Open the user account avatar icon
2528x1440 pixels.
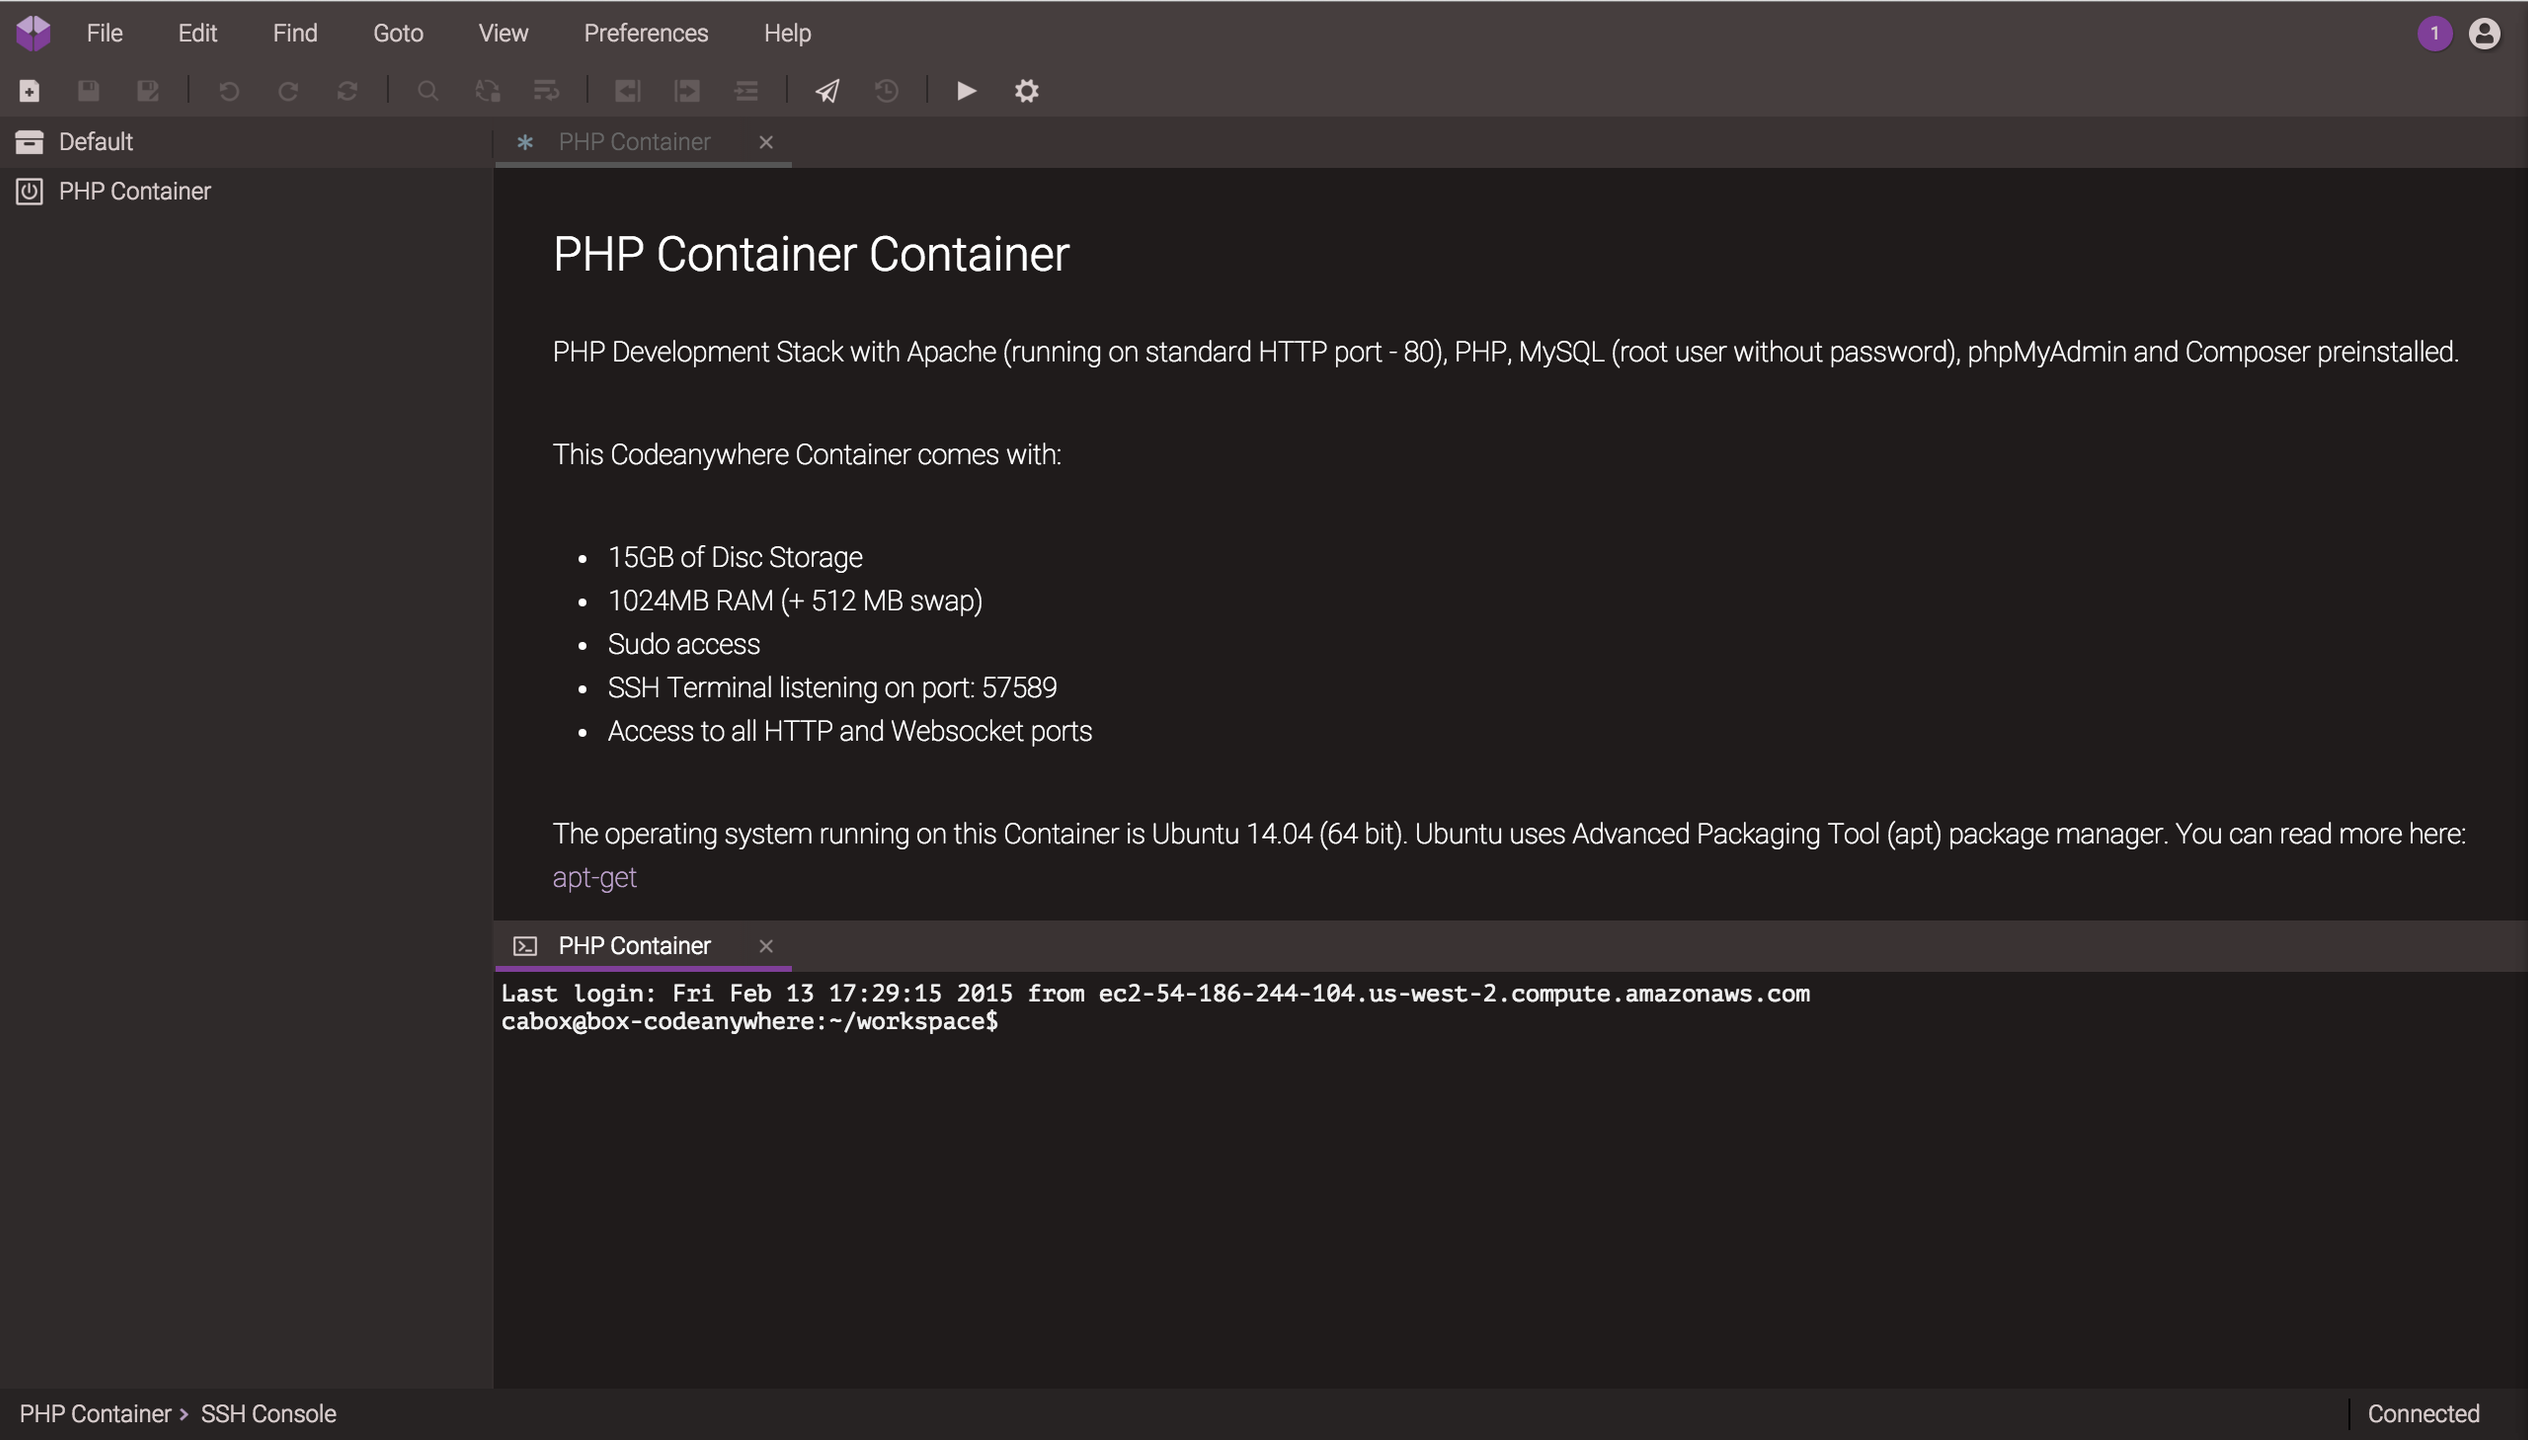click(x=2483, y=33)
